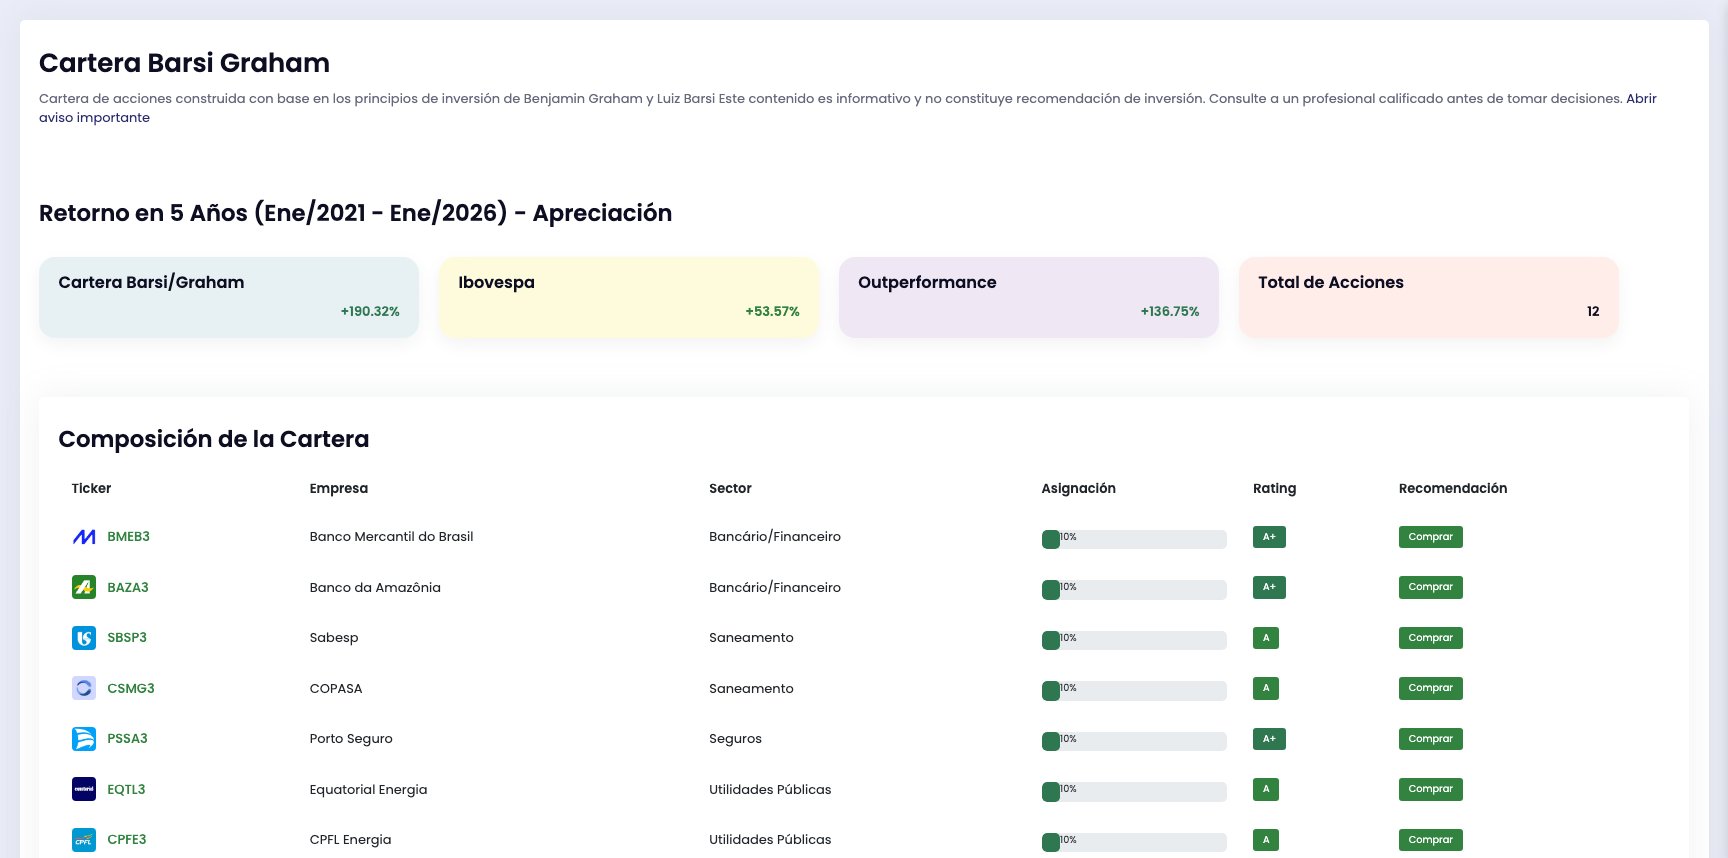The image size is (1728, 858).
Task: Click the Total de Acciones card
Action: point(1429,297)
